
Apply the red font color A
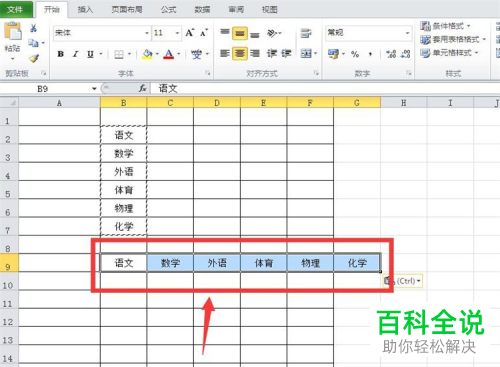click(x=169, y=54)
